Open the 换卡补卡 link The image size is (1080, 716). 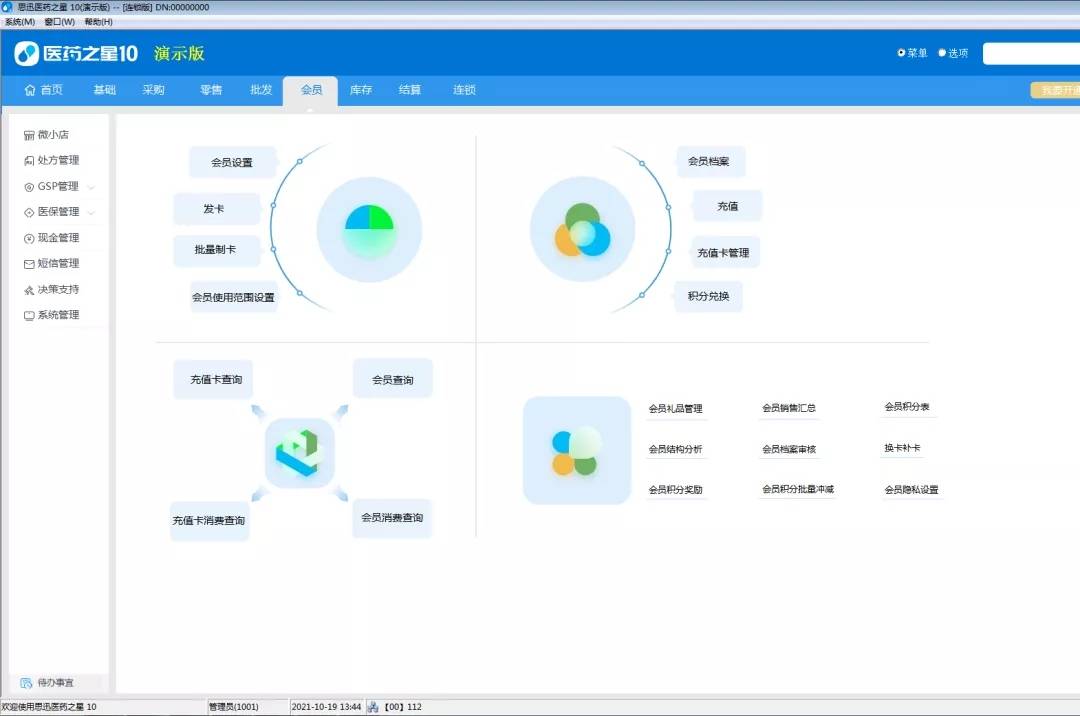(902, 448)
